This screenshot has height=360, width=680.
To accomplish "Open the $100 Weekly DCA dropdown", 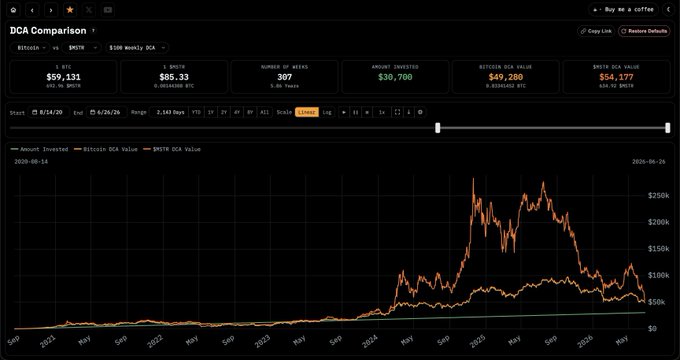I will [x=137, y=48].
